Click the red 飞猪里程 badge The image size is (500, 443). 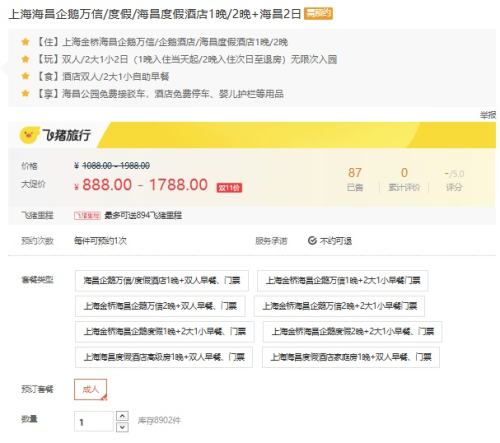[87, 216]
